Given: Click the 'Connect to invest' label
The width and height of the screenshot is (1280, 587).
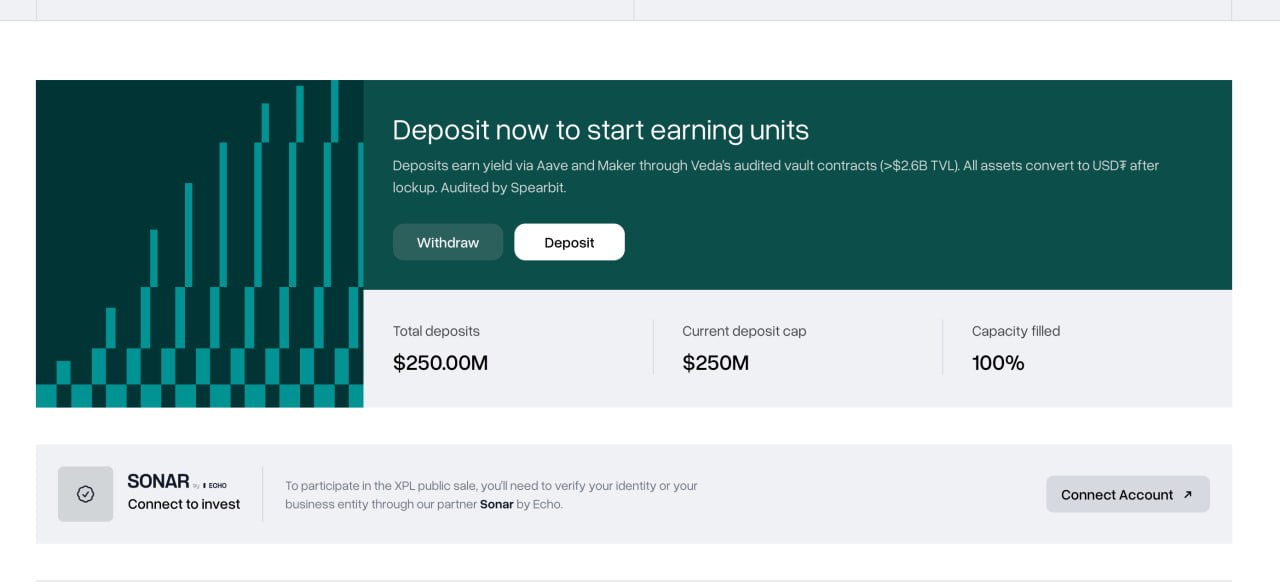Looking at the screenshot, I should [x=184, y=504].
